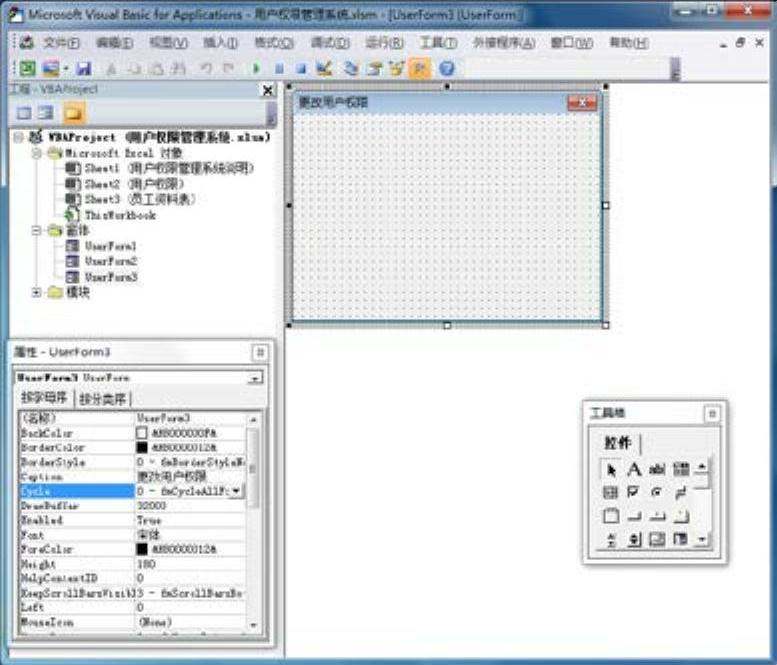Click View Object icon in project panel

click(x=46, y=112)
